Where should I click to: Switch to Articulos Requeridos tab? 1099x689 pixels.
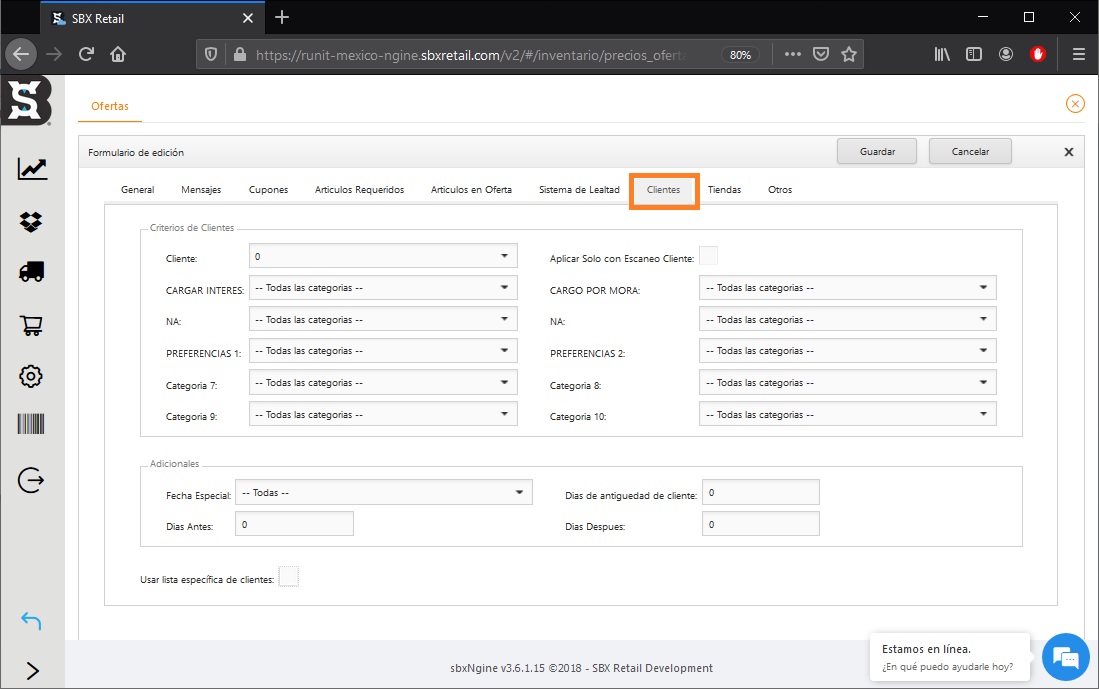360,189
